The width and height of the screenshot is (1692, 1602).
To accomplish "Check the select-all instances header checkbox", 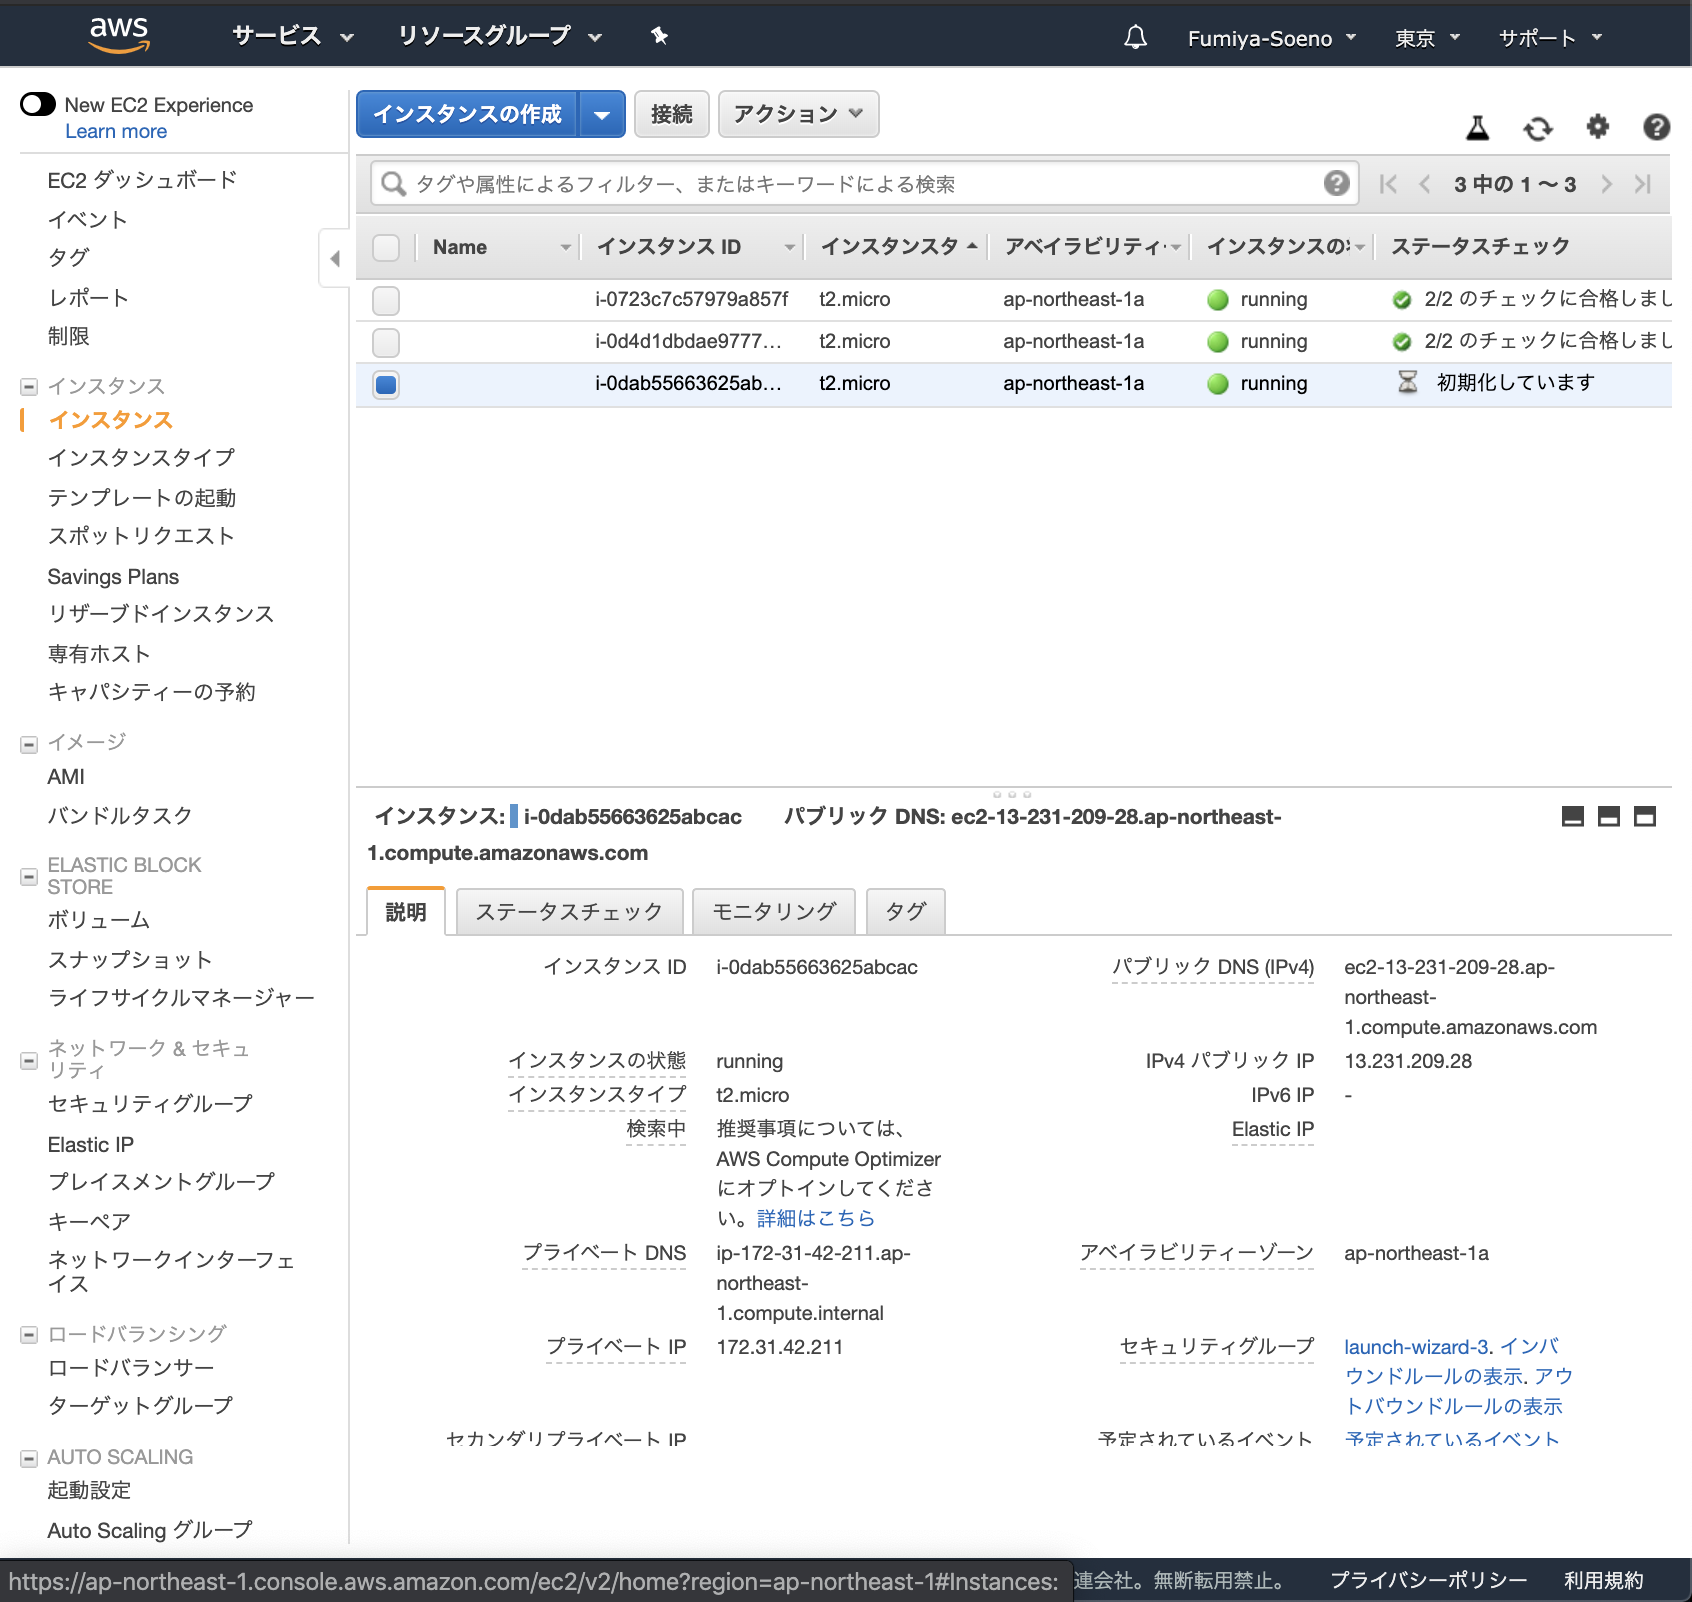I will coord(385,247).
